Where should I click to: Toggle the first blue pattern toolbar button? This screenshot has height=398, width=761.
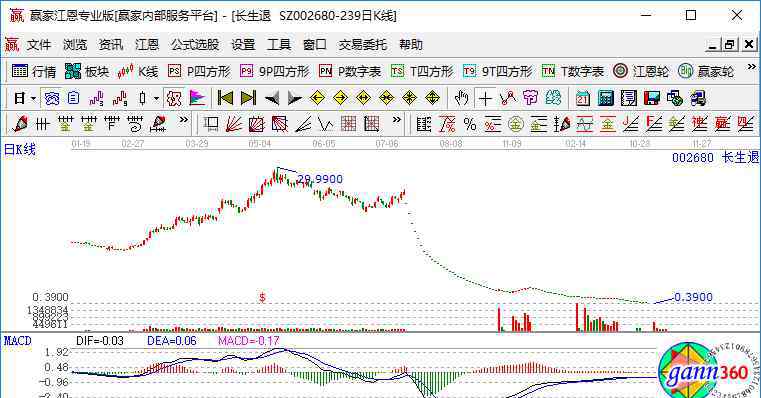(51, 99)
